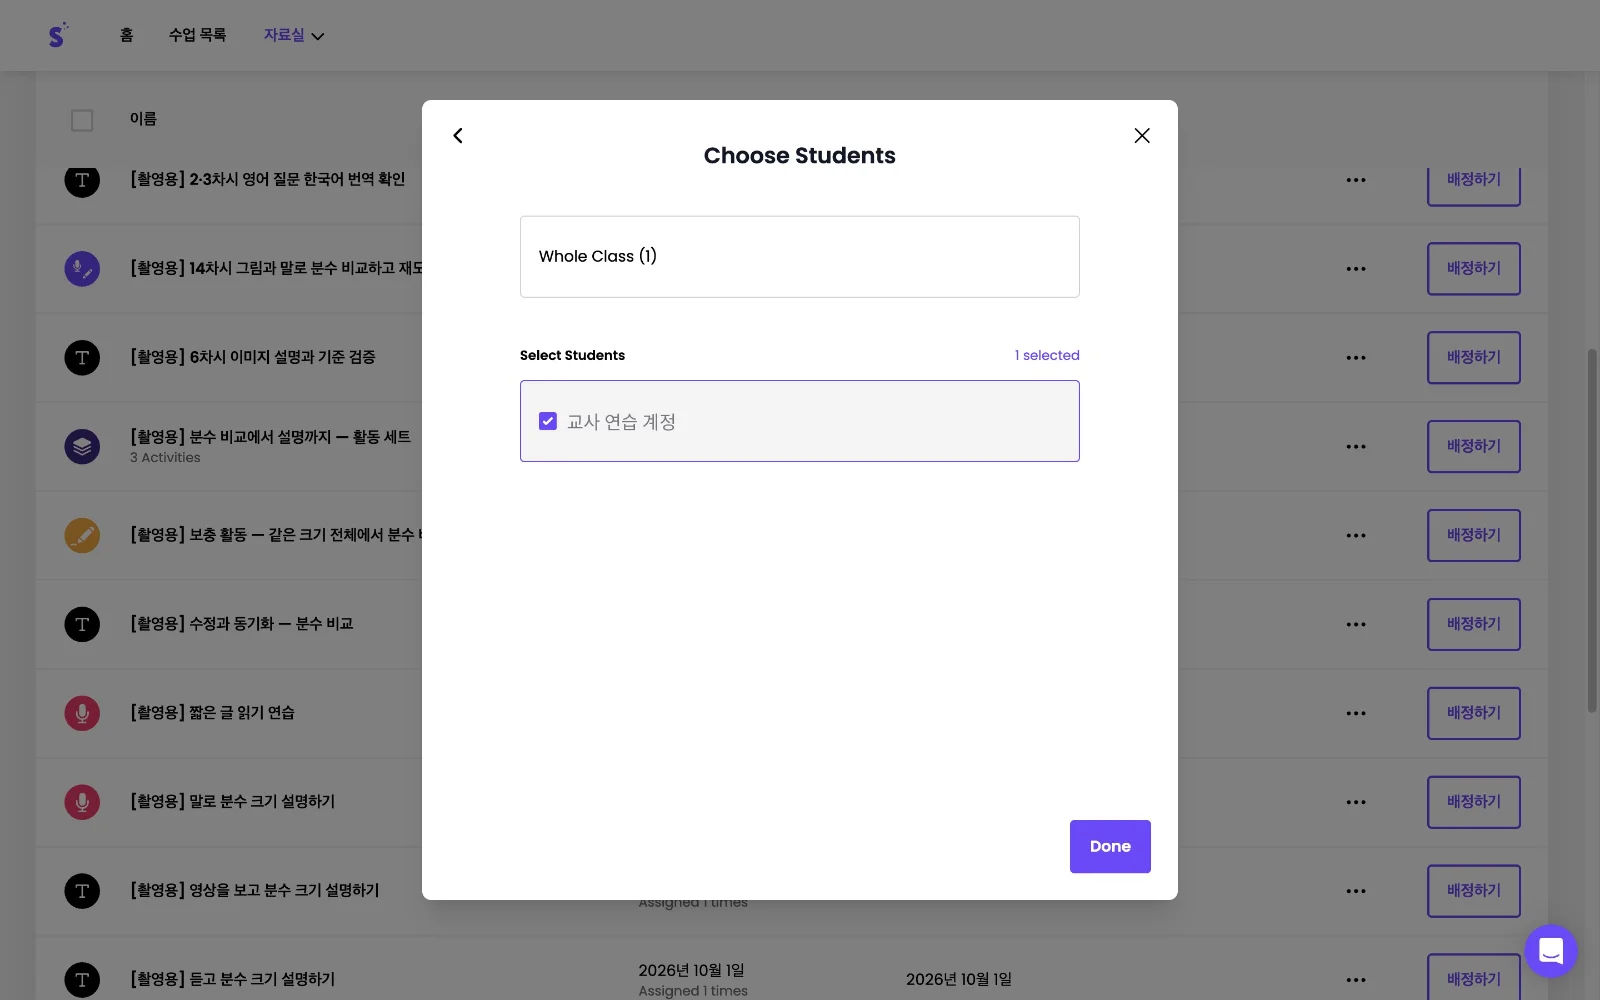Open the three-dot menu for the 14차시 row
Image resolution: width=1600 pixels, height=1000 pixels.
tap(1356, 269)
